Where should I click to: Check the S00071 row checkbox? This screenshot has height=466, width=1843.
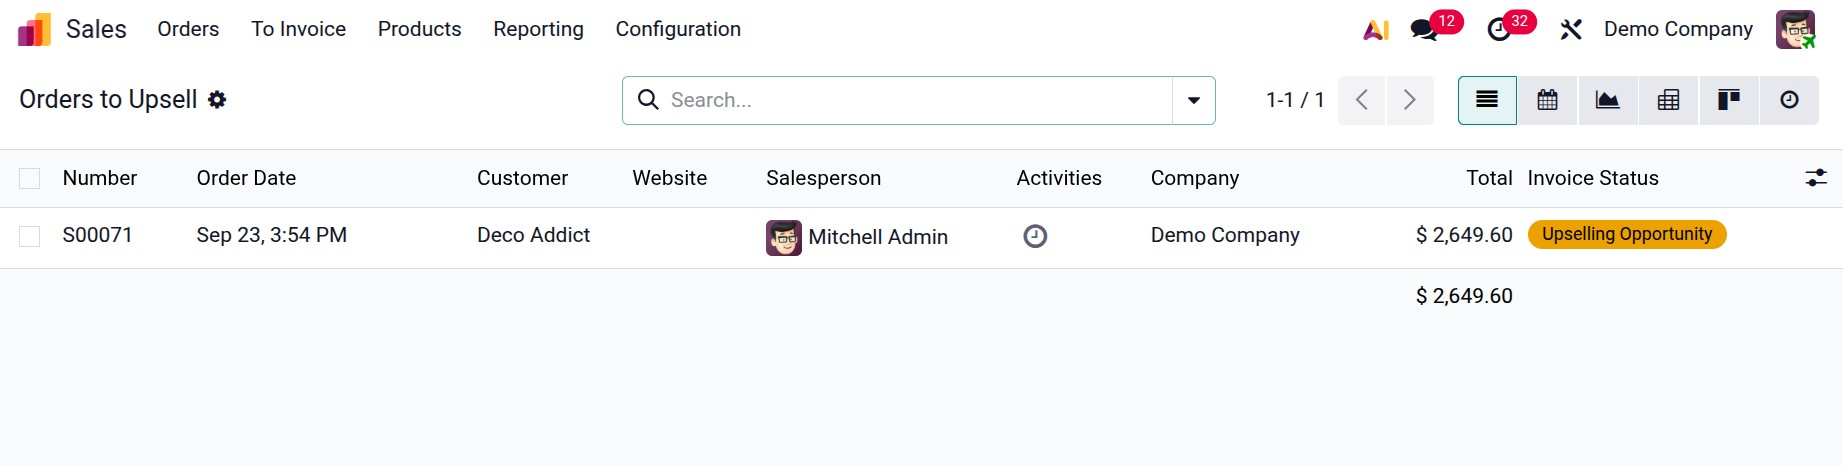30,236
